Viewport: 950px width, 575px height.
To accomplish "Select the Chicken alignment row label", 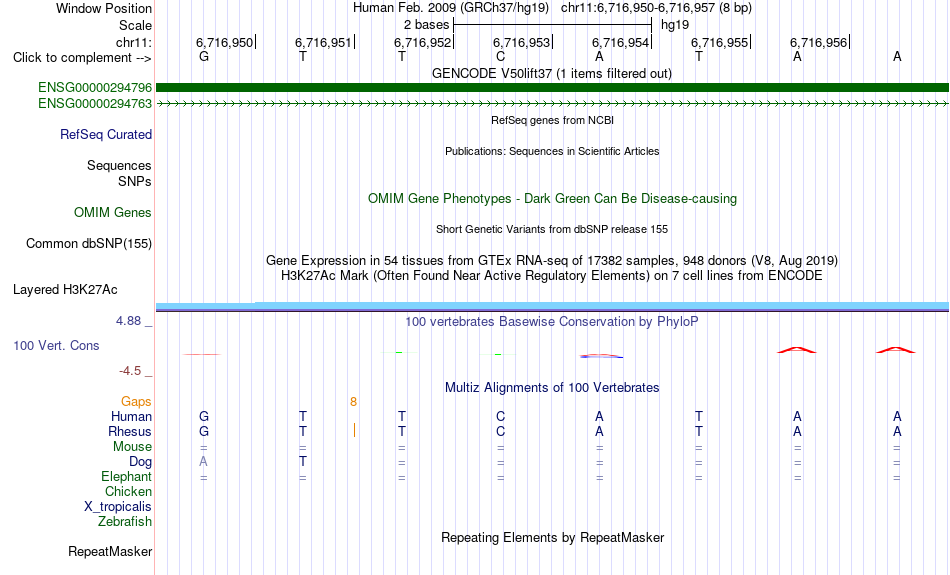I will point(128,491).
